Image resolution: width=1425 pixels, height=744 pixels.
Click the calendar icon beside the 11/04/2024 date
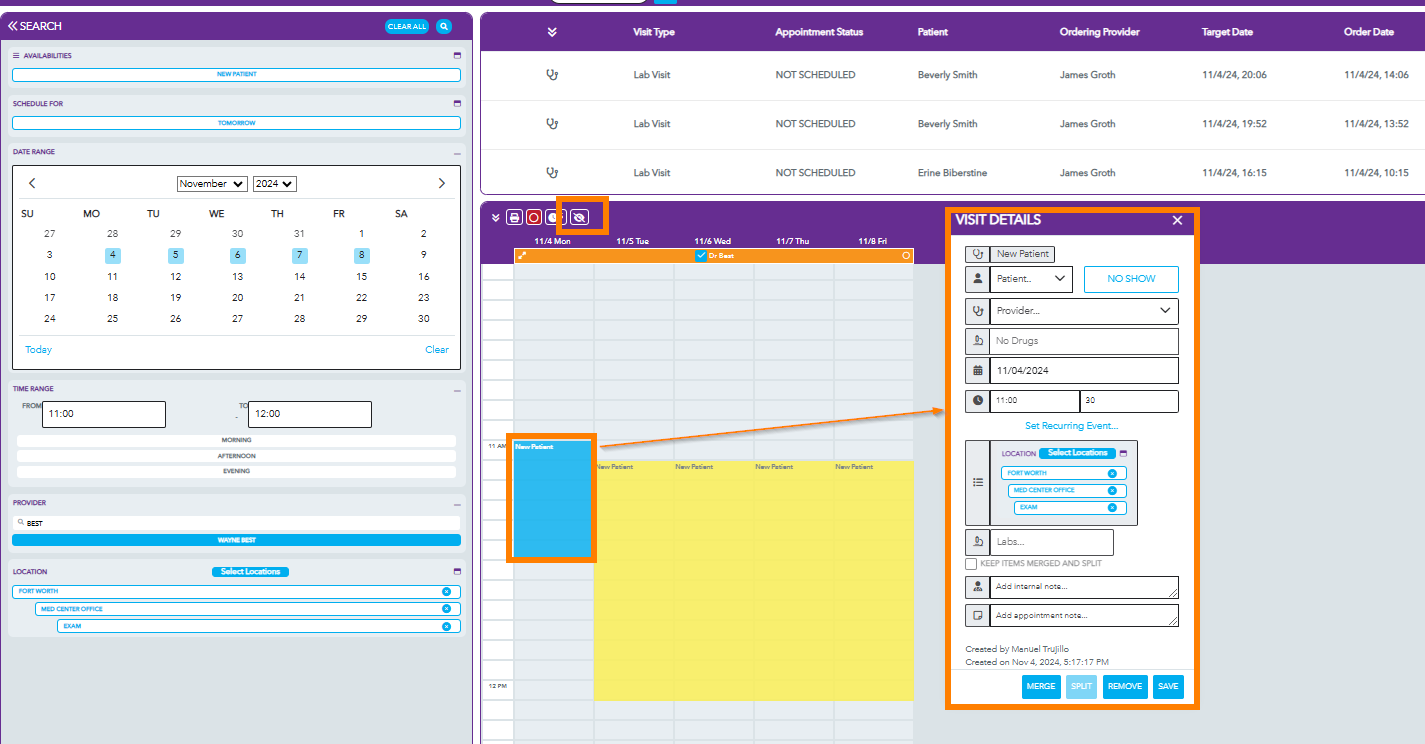[977, 370]
